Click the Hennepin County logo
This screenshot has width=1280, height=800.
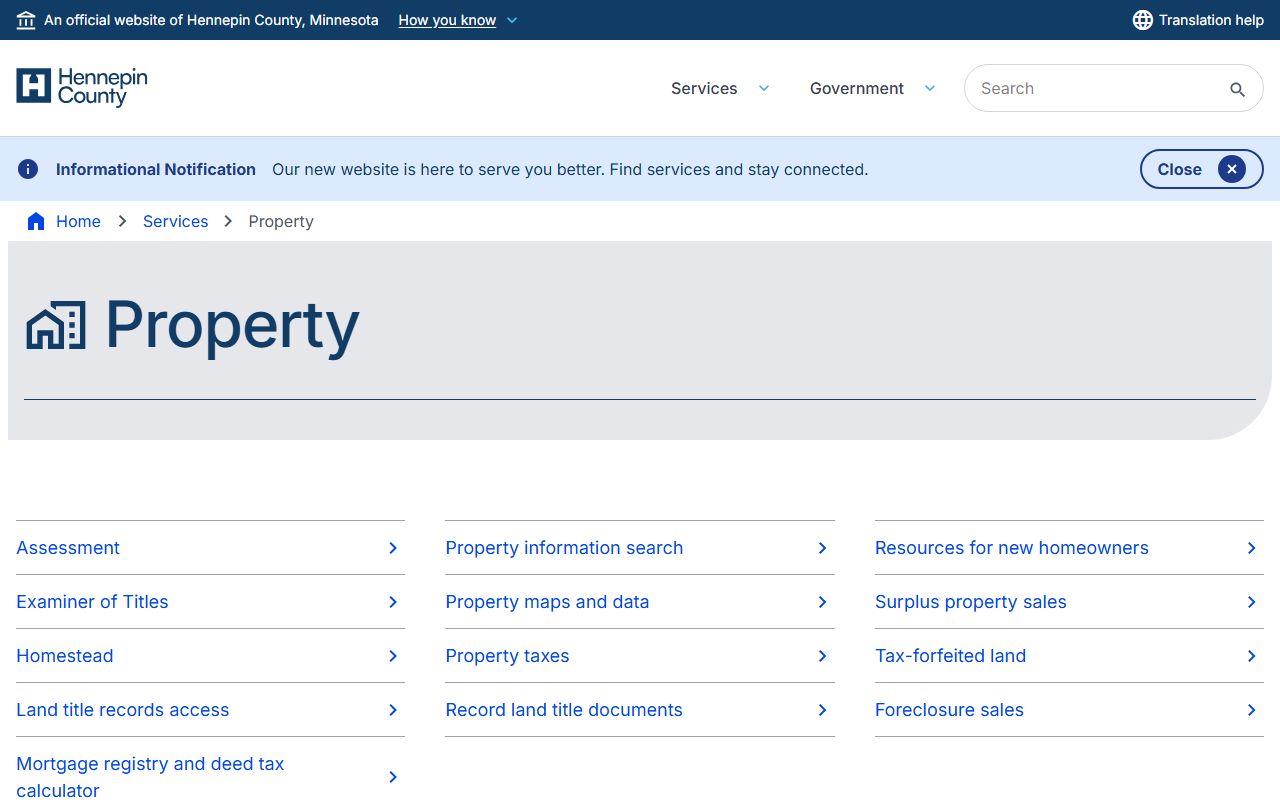82,88
